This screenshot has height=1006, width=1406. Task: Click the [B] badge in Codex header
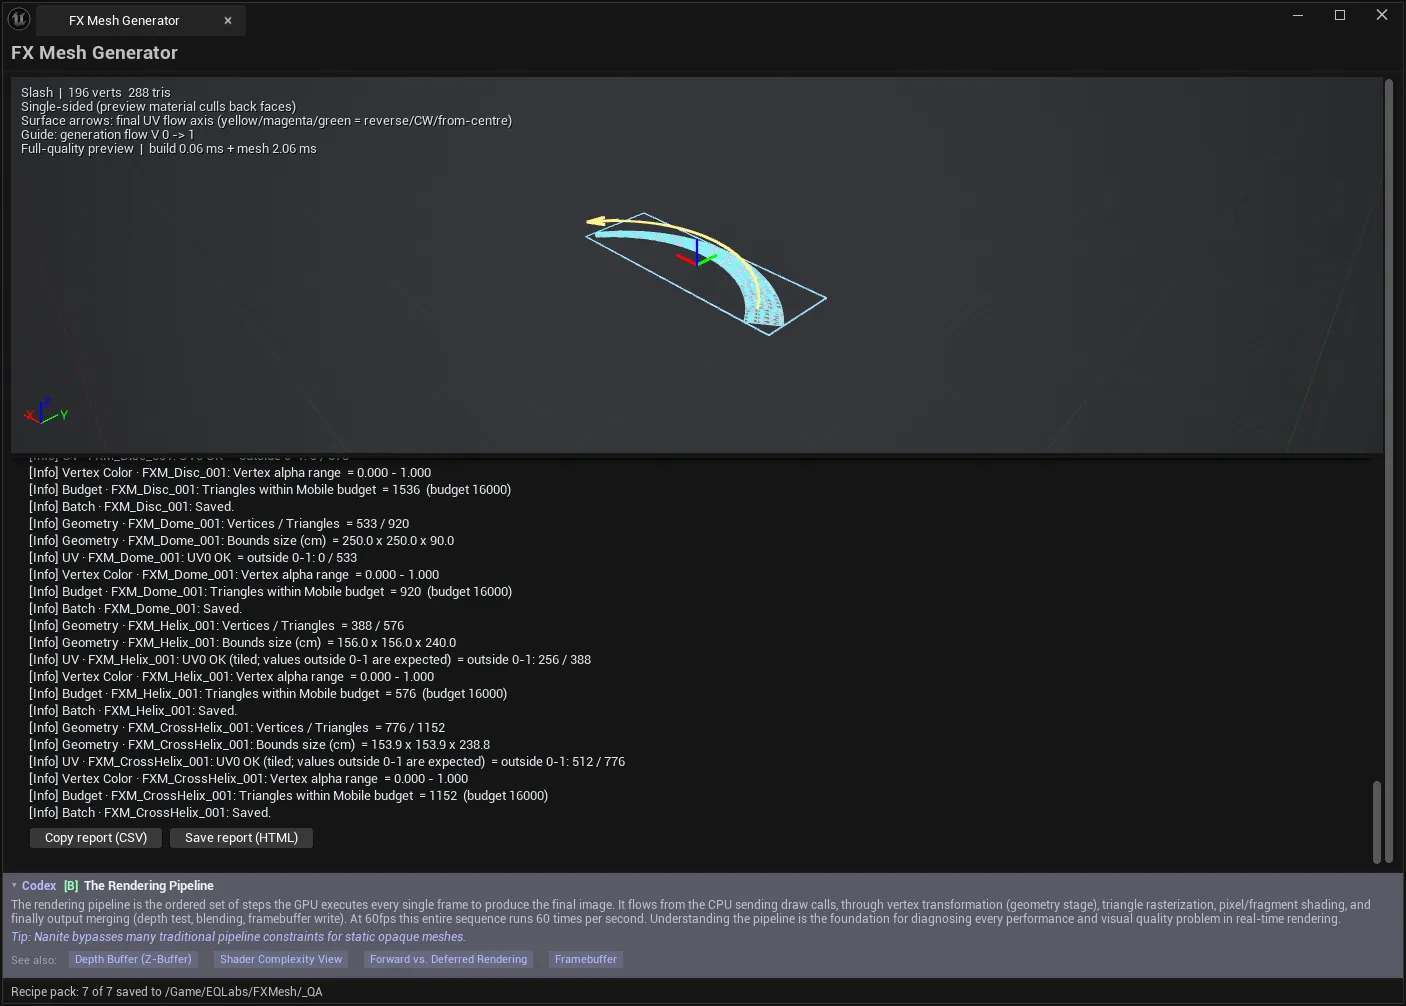71,886
